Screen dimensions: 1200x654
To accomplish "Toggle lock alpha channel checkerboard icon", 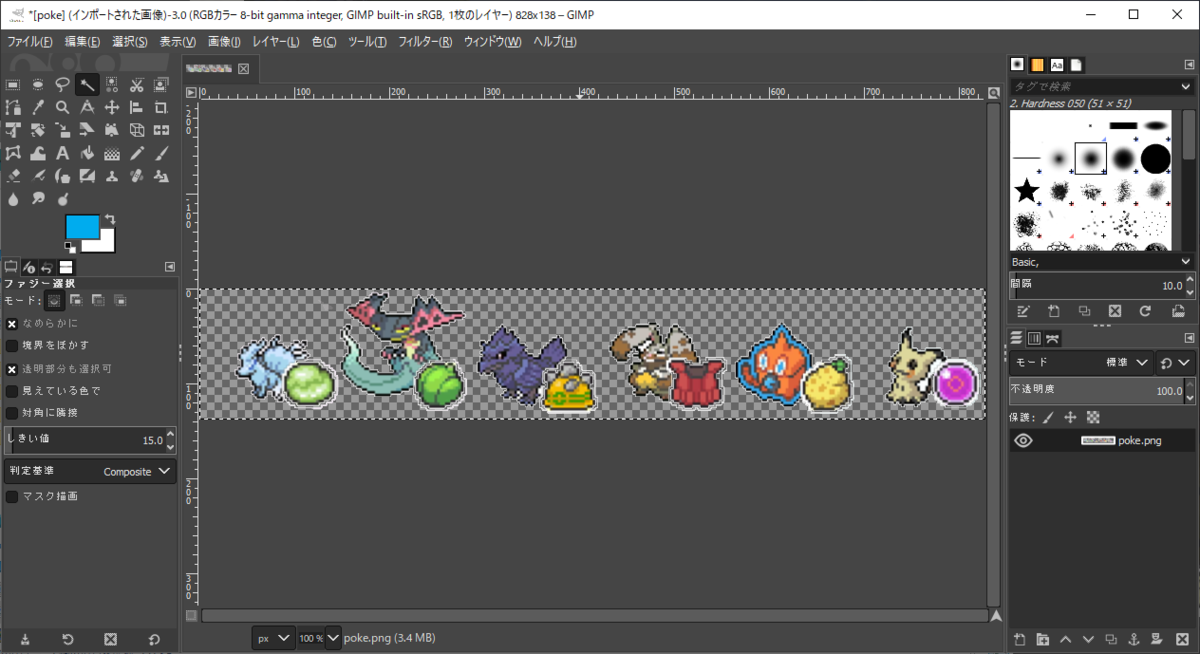I will 1093,417.
